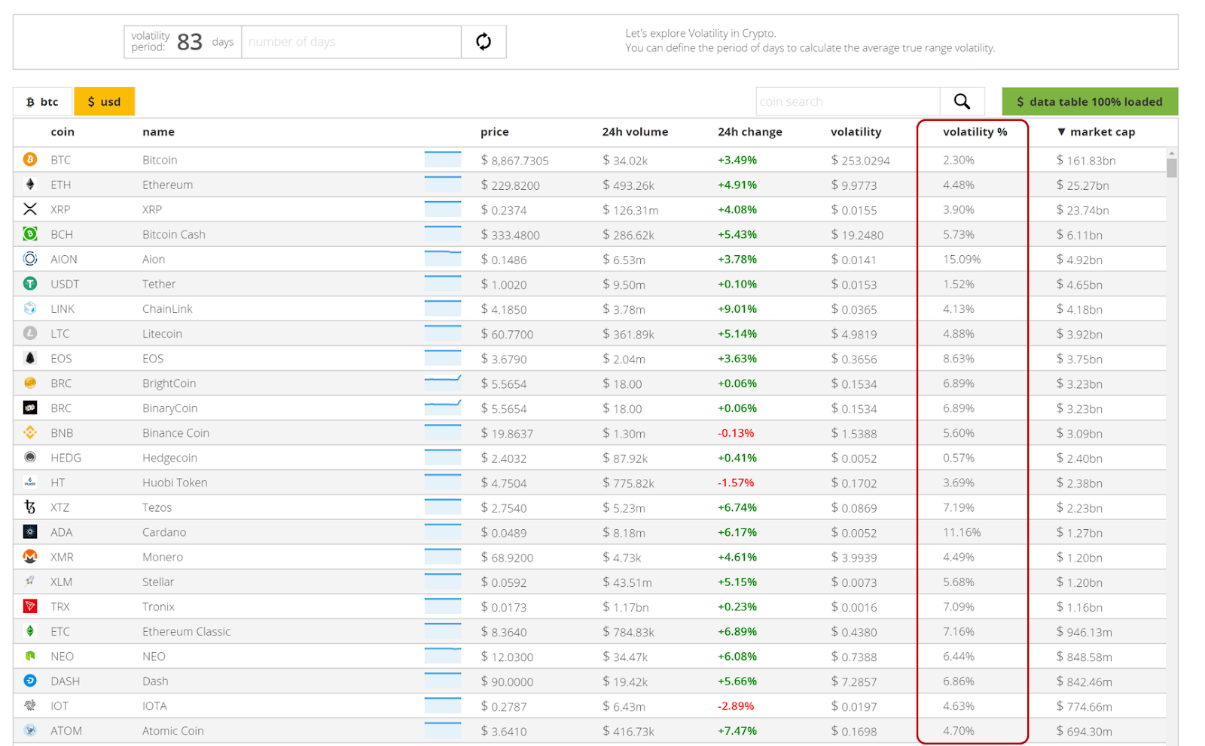Click the Bitcoin Cash BCH icon
This screenshot has width=1205, height=746.
[30, 234]
